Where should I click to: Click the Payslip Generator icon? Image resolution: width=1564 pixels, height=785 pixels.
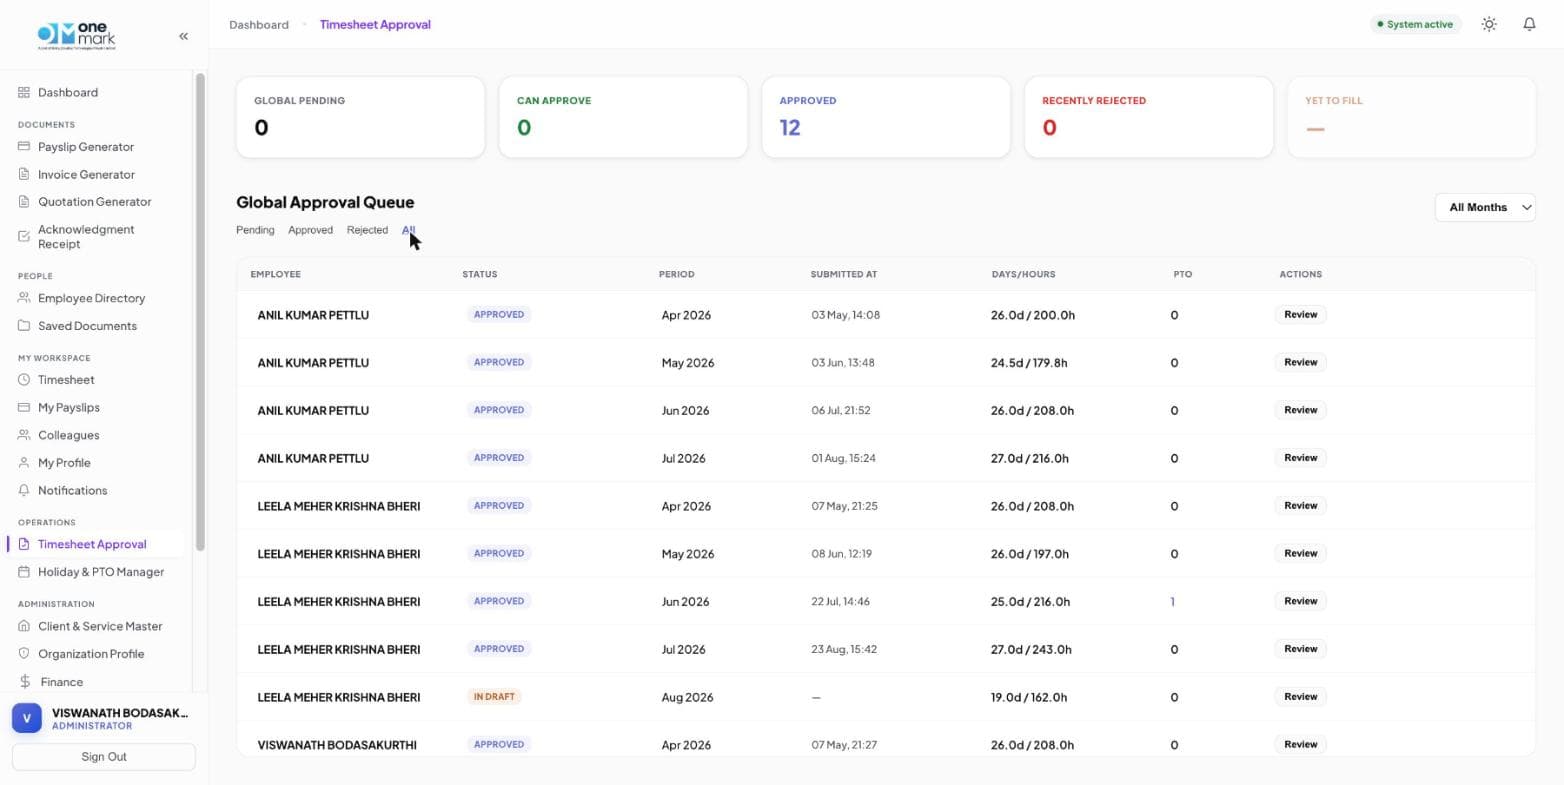tap(24, 146)
